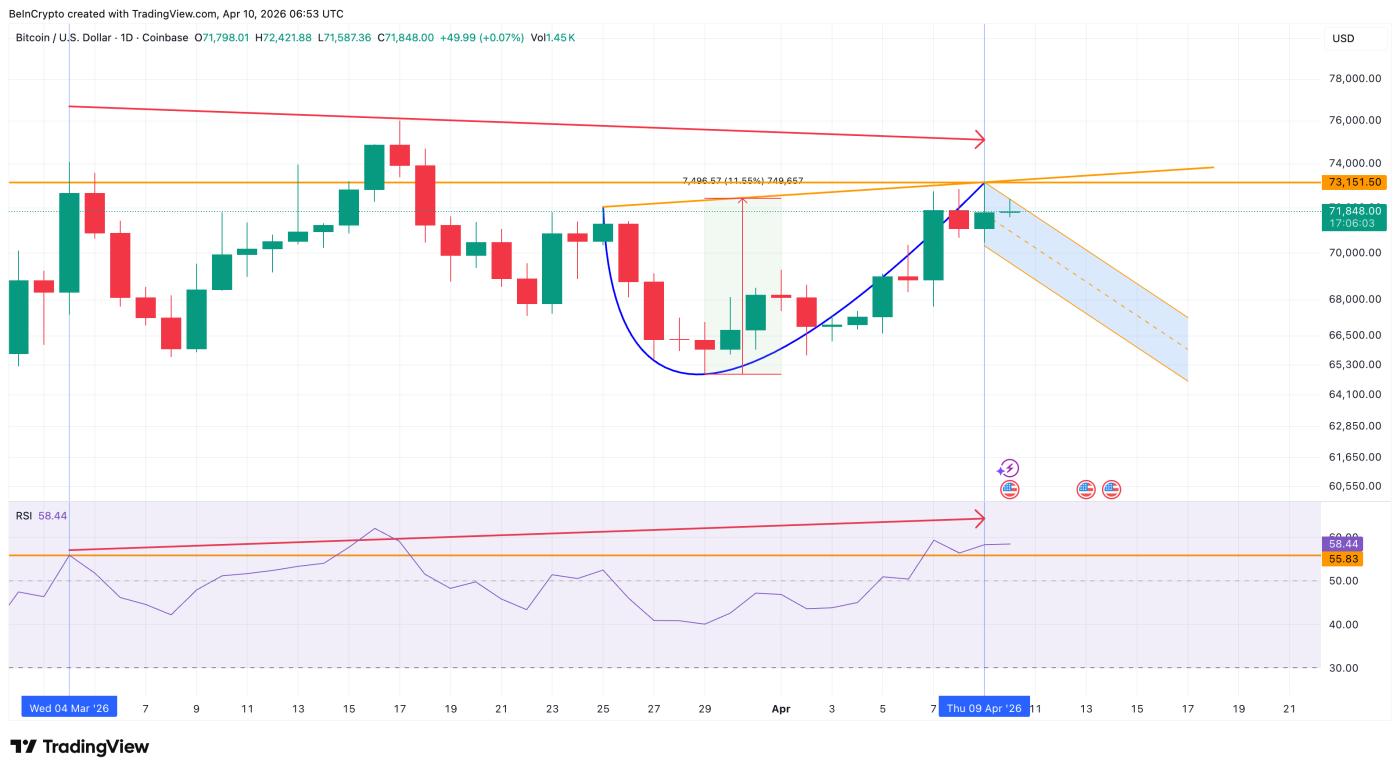This screenshot has width=1400, height=773.
Task: Click the red arrowhead on price trendline
Action: 980,139
